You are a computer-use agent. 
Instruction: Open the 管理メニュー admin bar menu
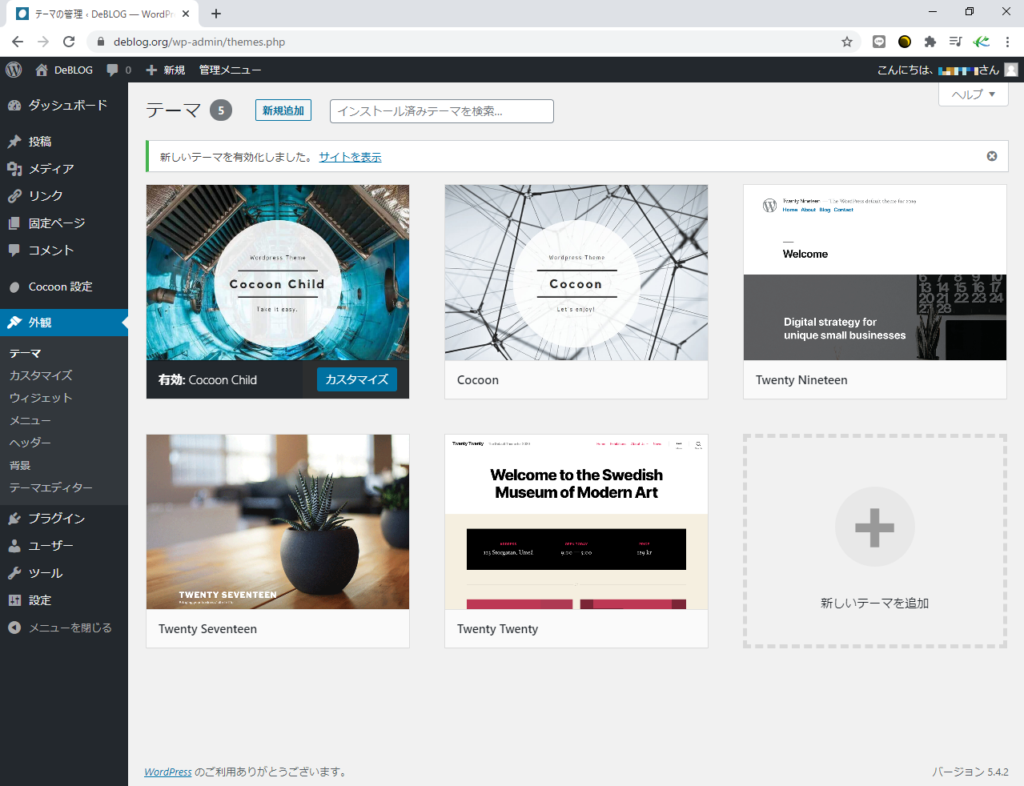(230, 70)
